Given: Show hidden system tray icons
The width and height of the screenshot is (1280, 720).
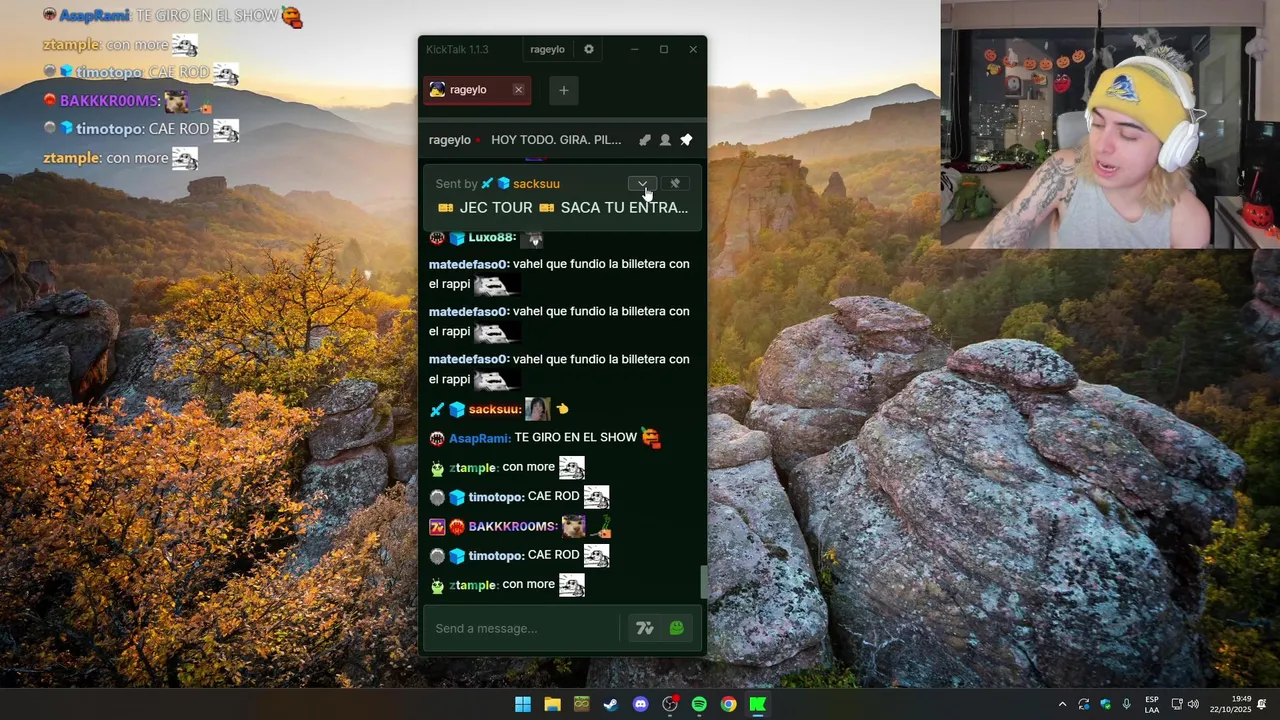Looking at the screenshot, I should point(1062,704).
